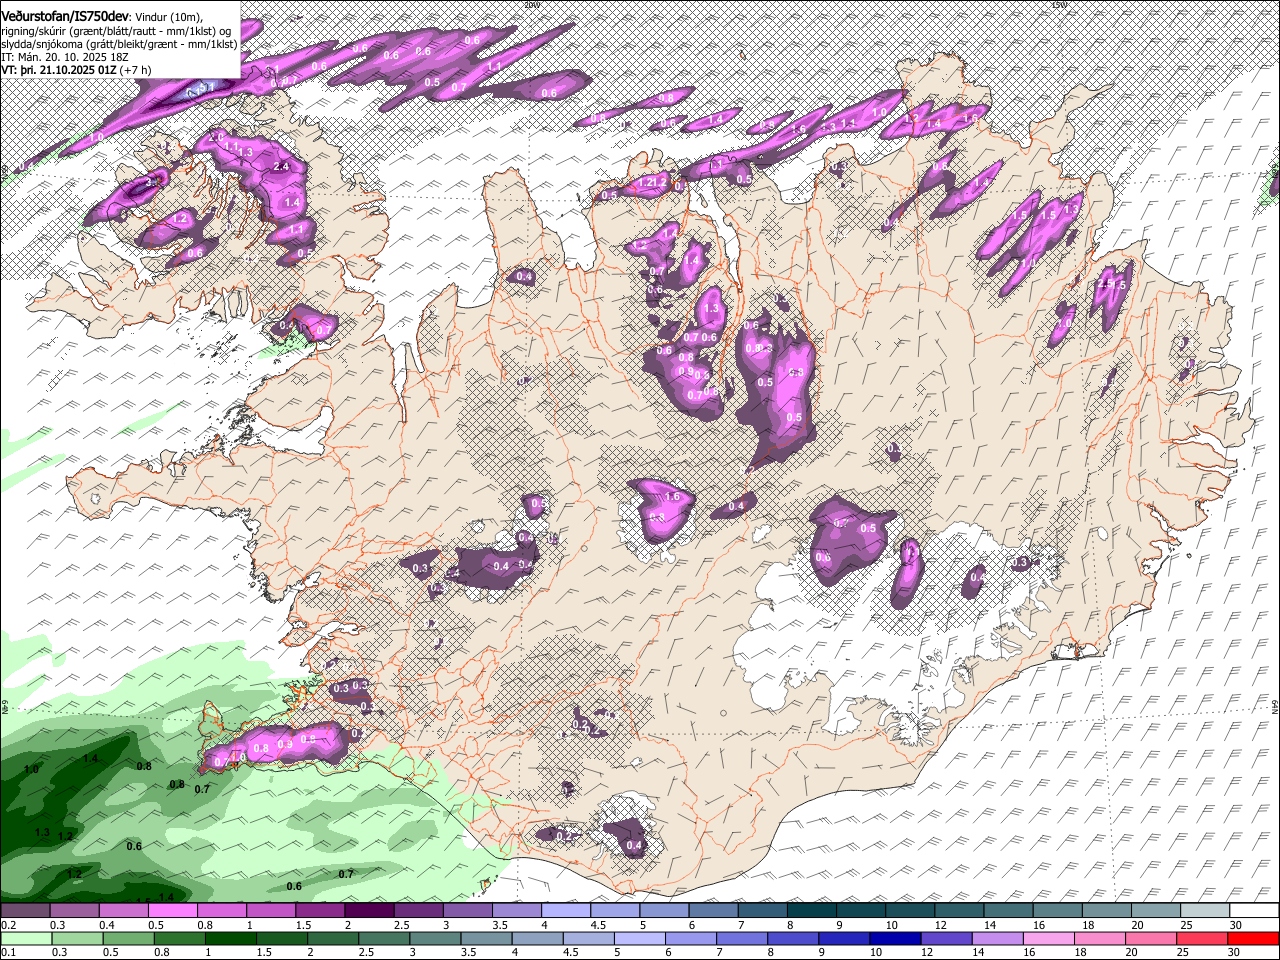Screen dimensions: 1280x960
Task: Pick the top-row swatch between 0.2 and 0.3
Action: tap(24, 911)
